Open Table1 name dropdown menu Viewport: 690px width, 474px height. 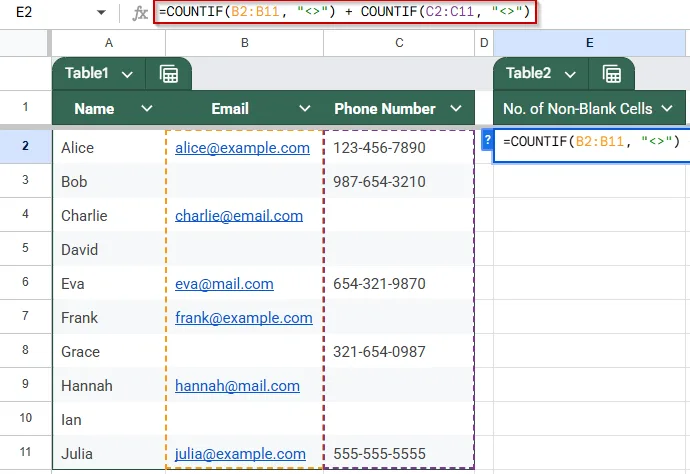tap(127, 74)
